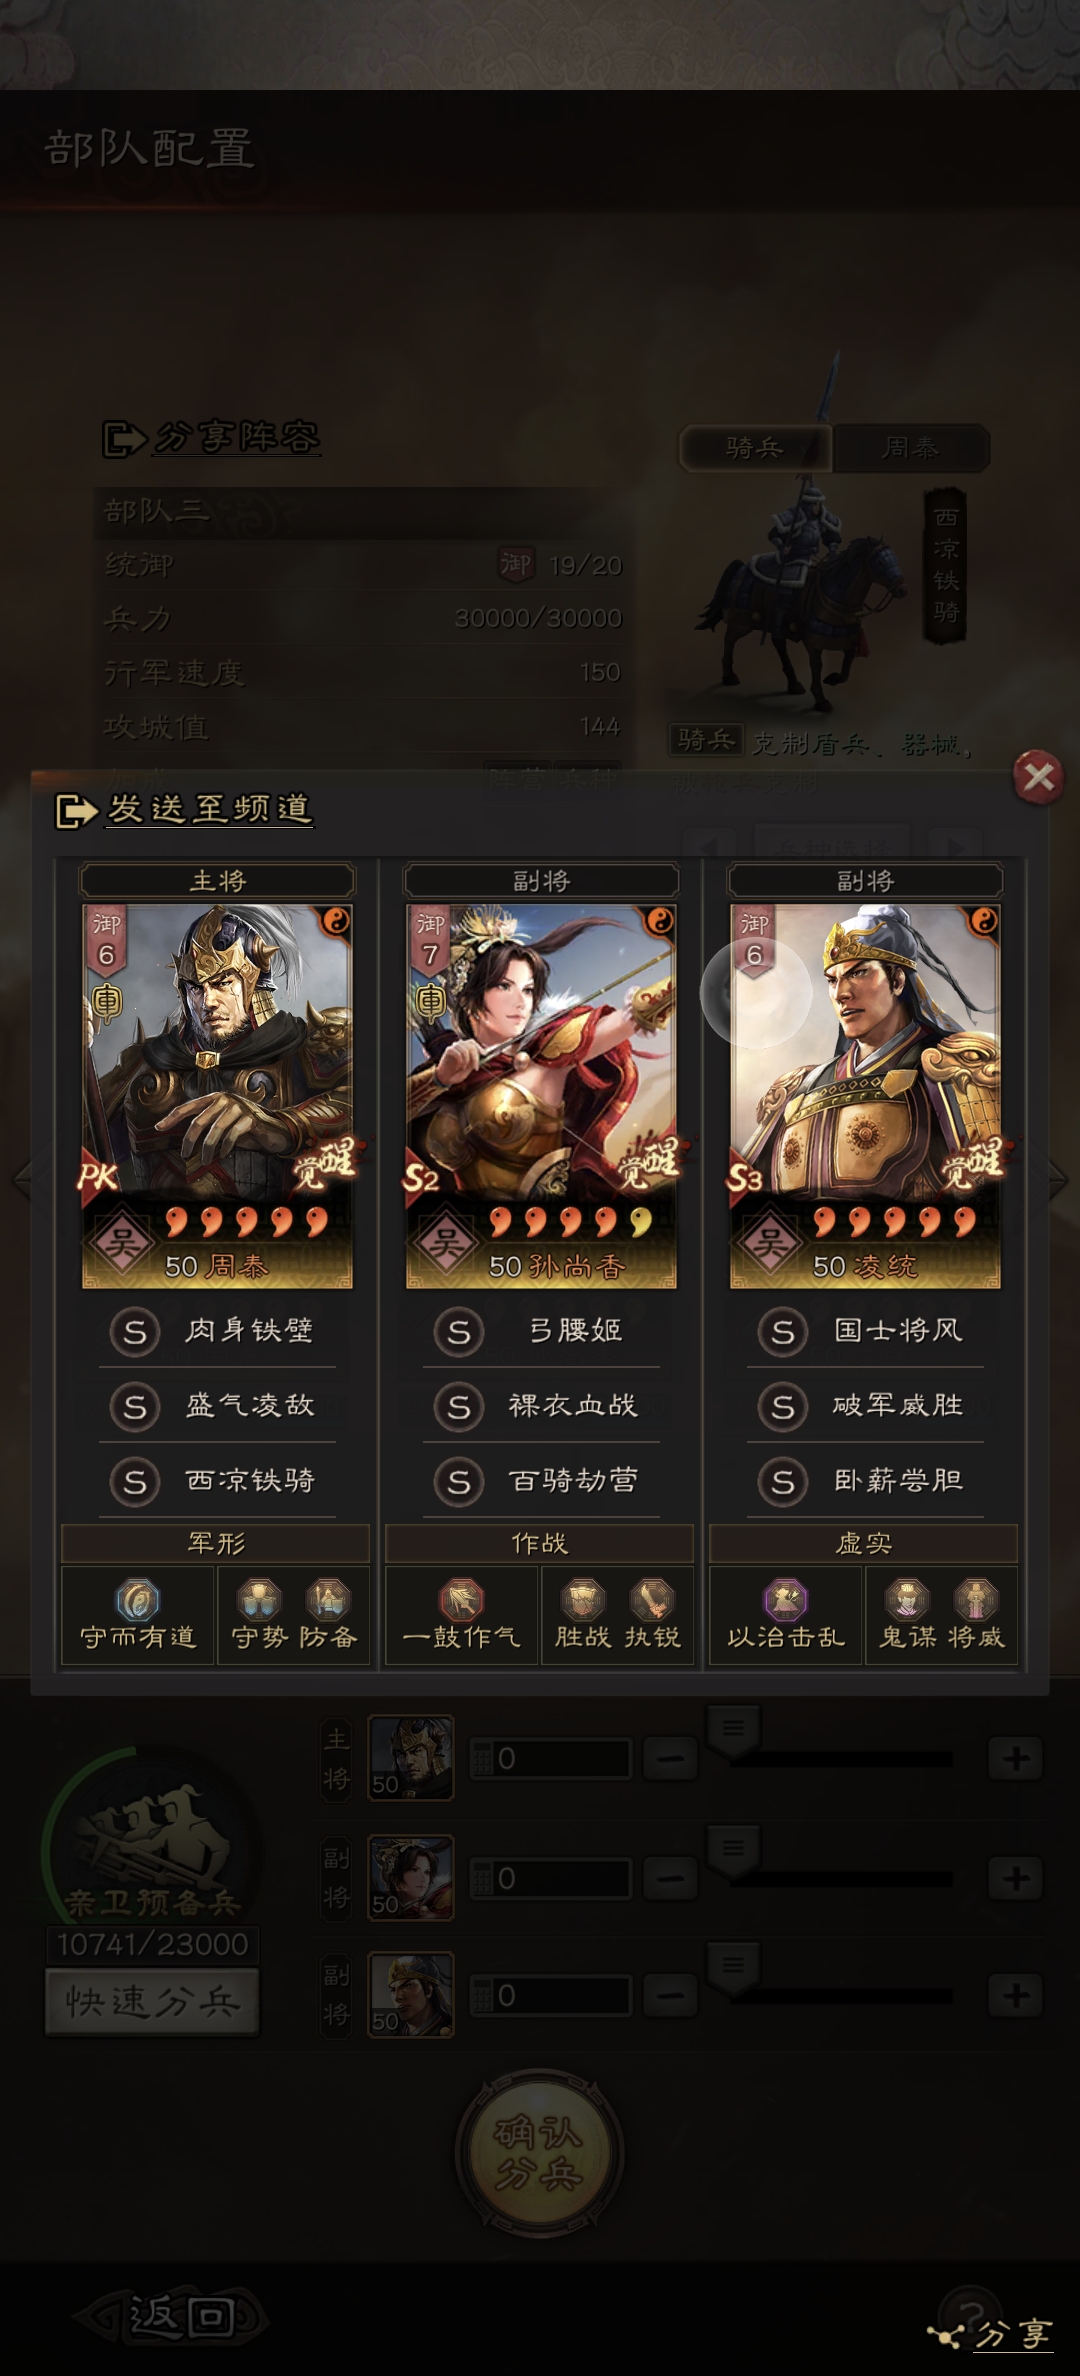This screenshot has height=2376, width=1080.
Task: Select the 以治击乱 tactic icon
Action: [x=785, y=1600]
